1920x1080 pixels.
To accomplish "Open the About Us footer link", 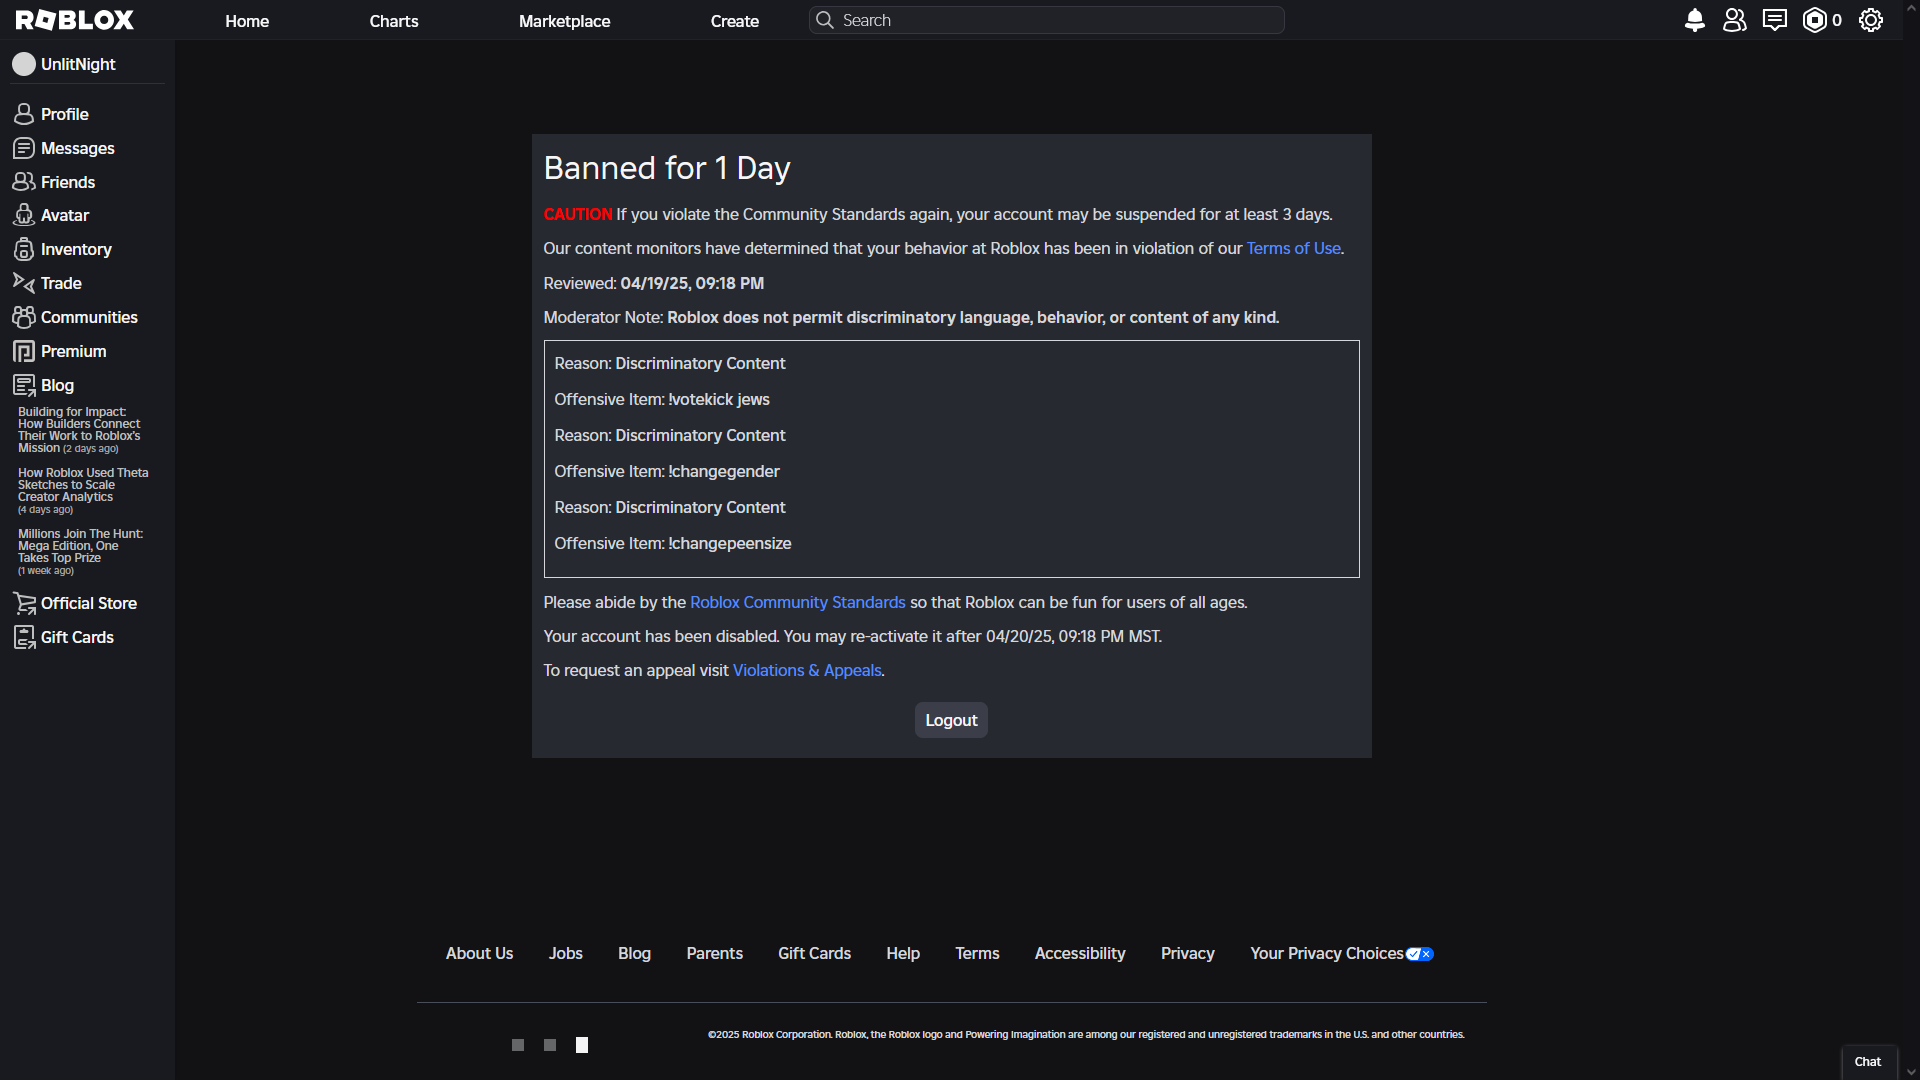I will coord(479,953).
